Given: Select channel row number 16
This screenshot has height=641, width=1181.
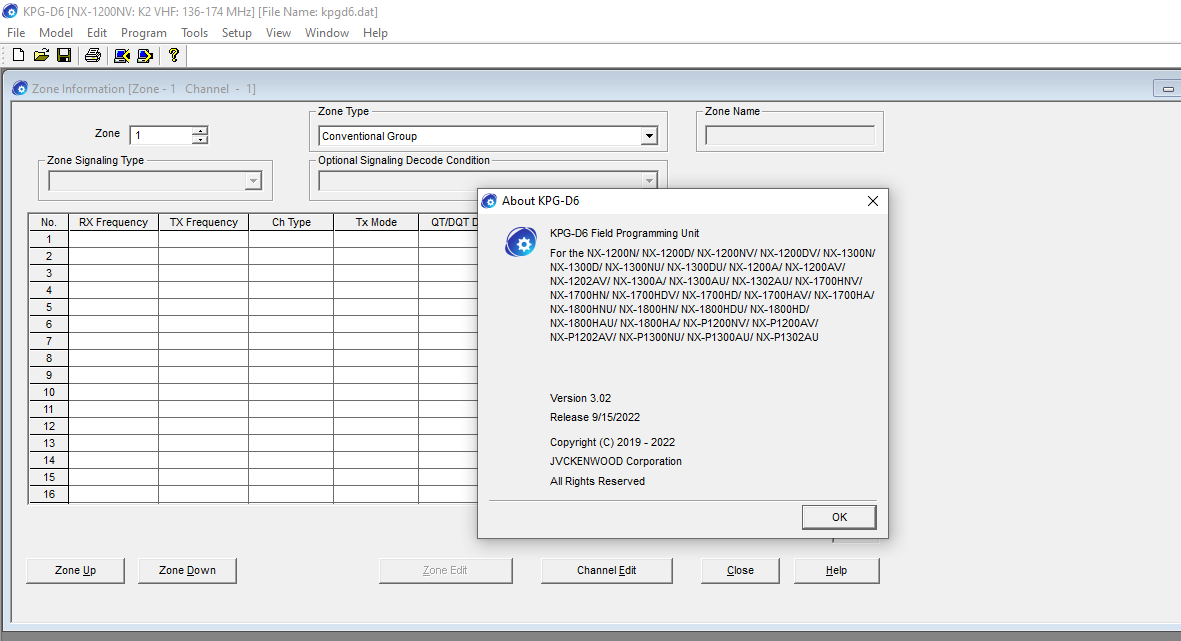Looking at the screenshot, I should pos(49,494).
